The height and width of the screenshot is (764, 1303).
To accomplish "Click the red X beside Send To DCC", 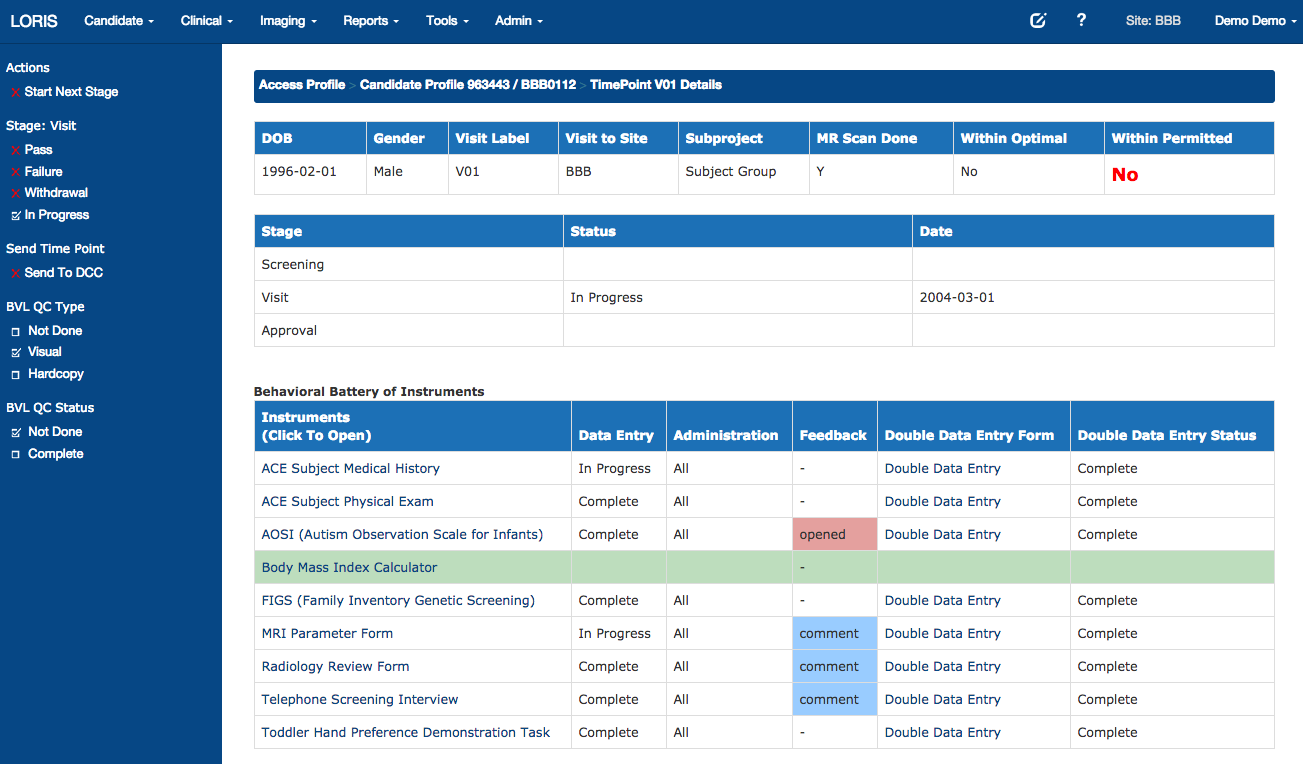I will click(15, 273).
